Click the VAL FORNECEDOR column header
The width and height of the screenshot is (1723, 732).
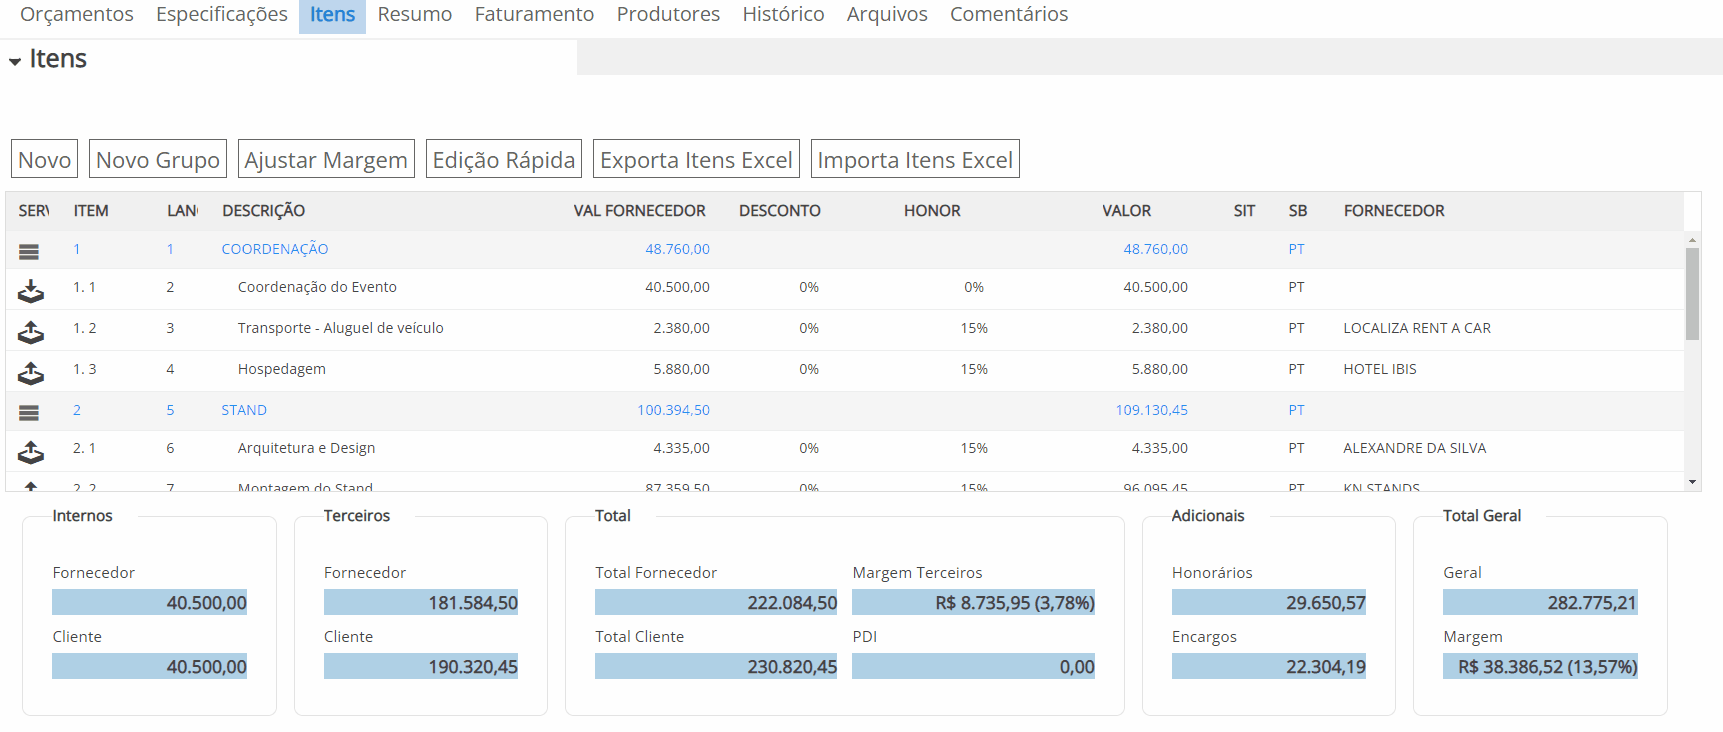pyautogui.click(x=640, y=211)
